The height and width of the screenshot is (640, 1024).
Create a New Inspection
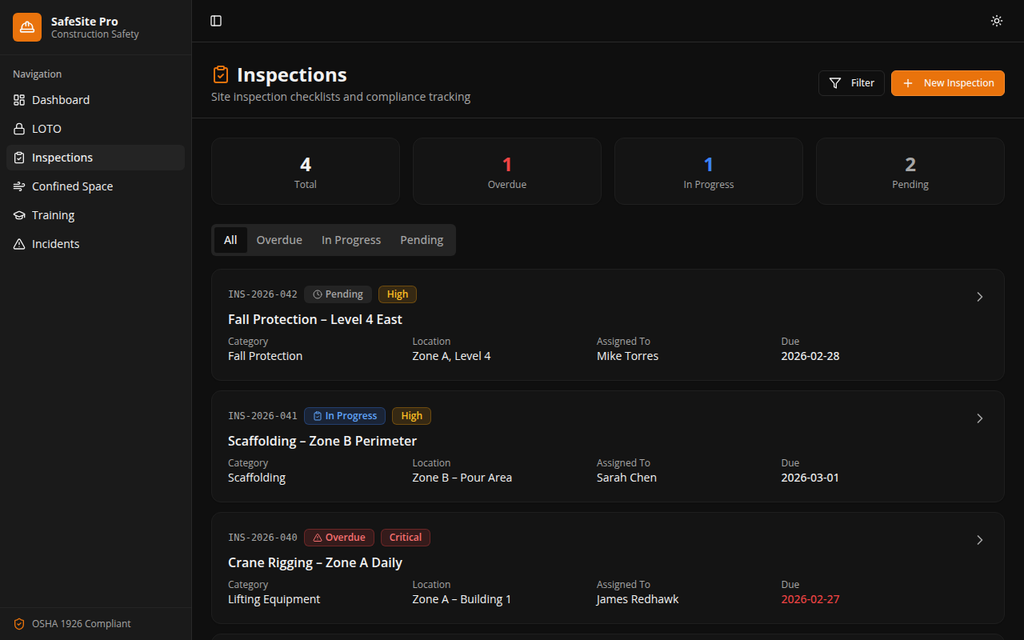point(947,83)
